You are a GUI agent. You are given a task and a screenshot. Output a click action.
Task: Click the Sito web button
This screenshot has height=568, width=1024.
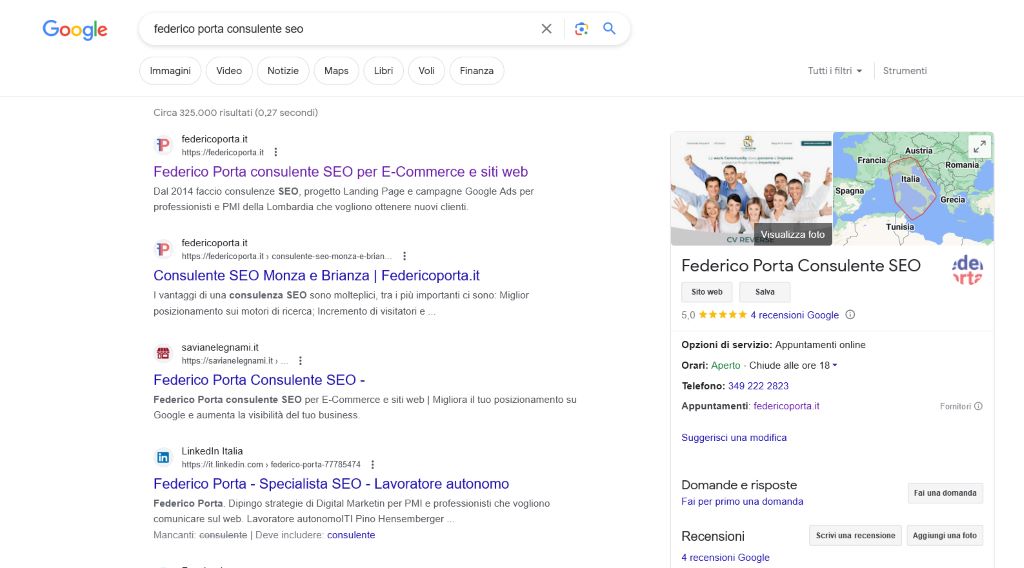(707, 292)
